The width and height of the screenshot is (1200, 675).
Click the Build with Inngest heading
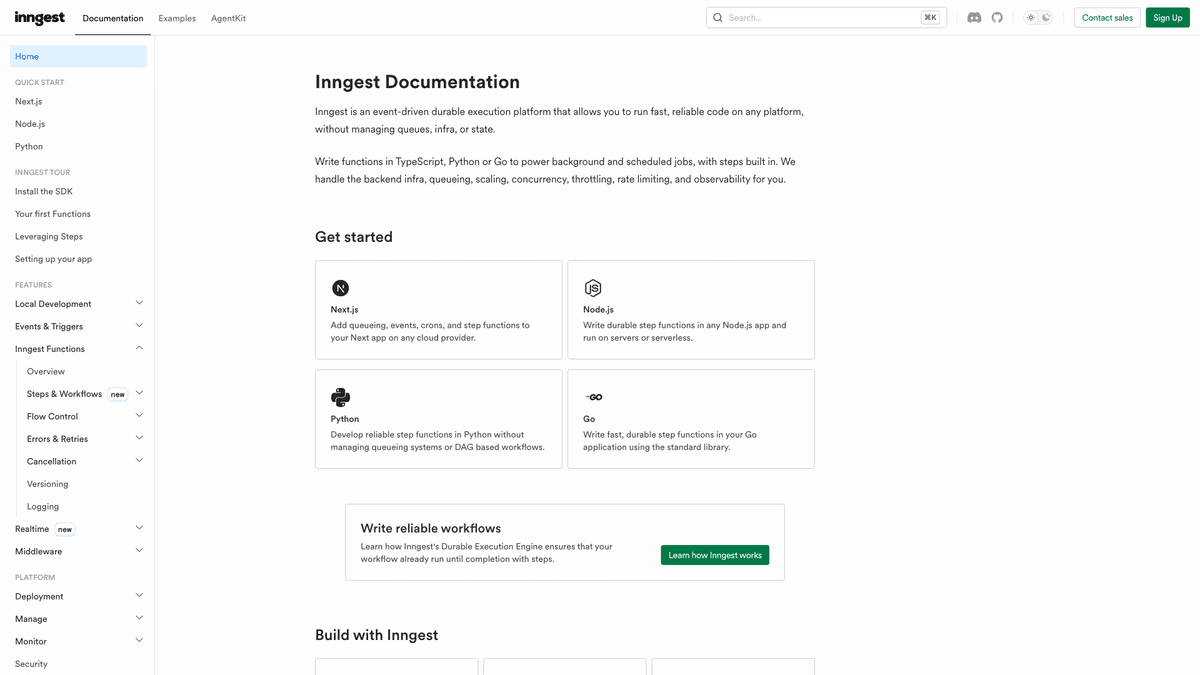click(376, 635)
